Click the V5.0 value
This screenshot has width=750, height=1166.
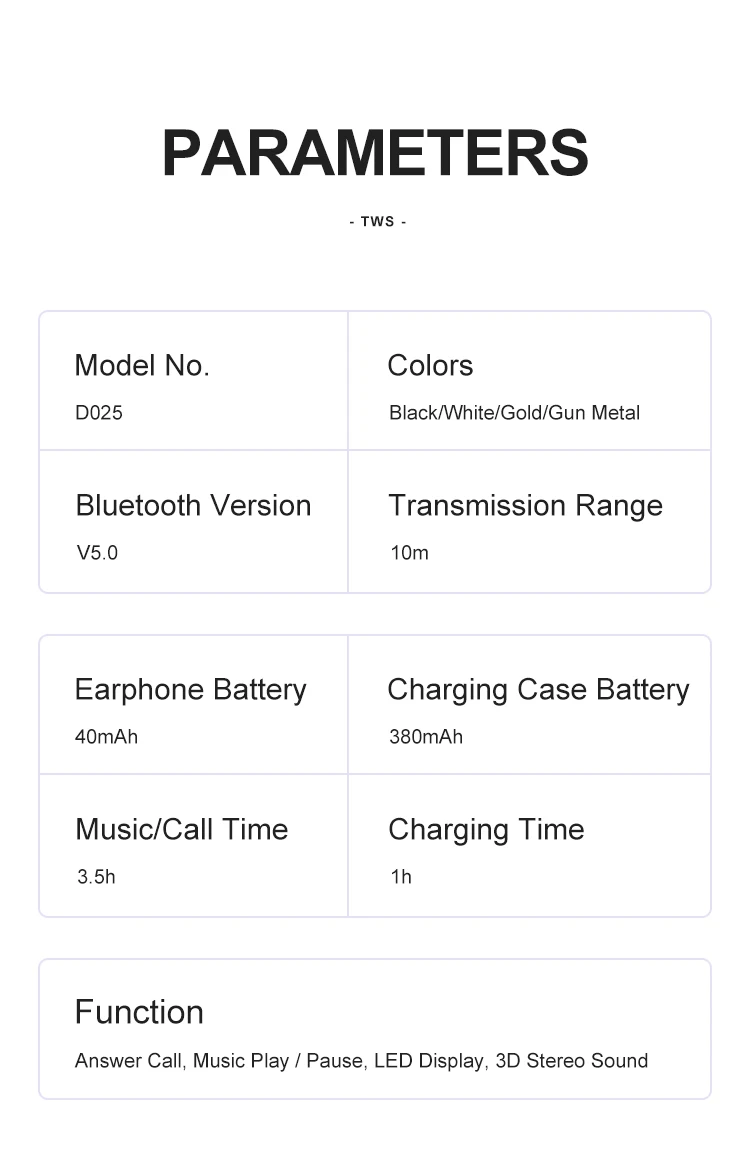pos(97,553)
